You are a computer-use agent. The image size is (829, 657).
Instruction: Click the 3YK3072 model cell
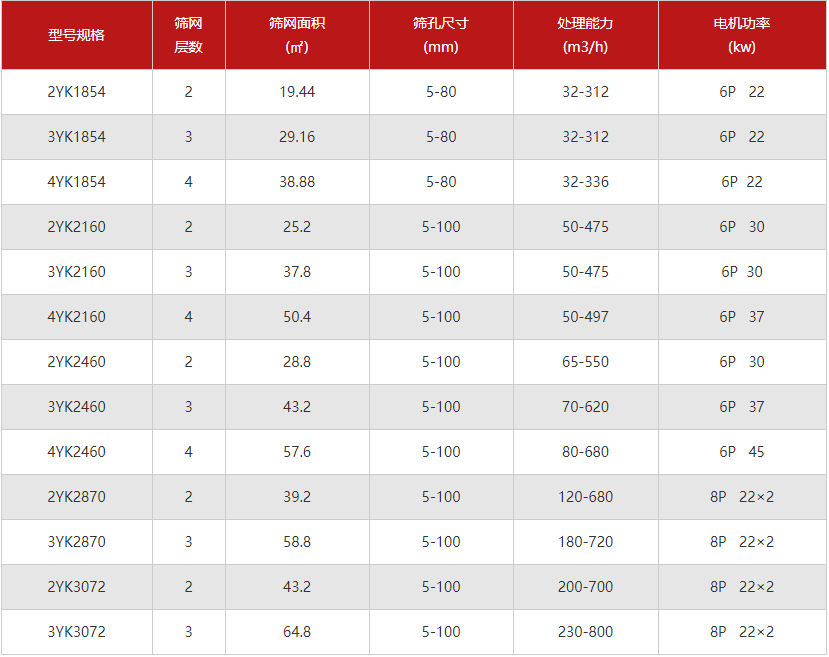pos(77,632)
